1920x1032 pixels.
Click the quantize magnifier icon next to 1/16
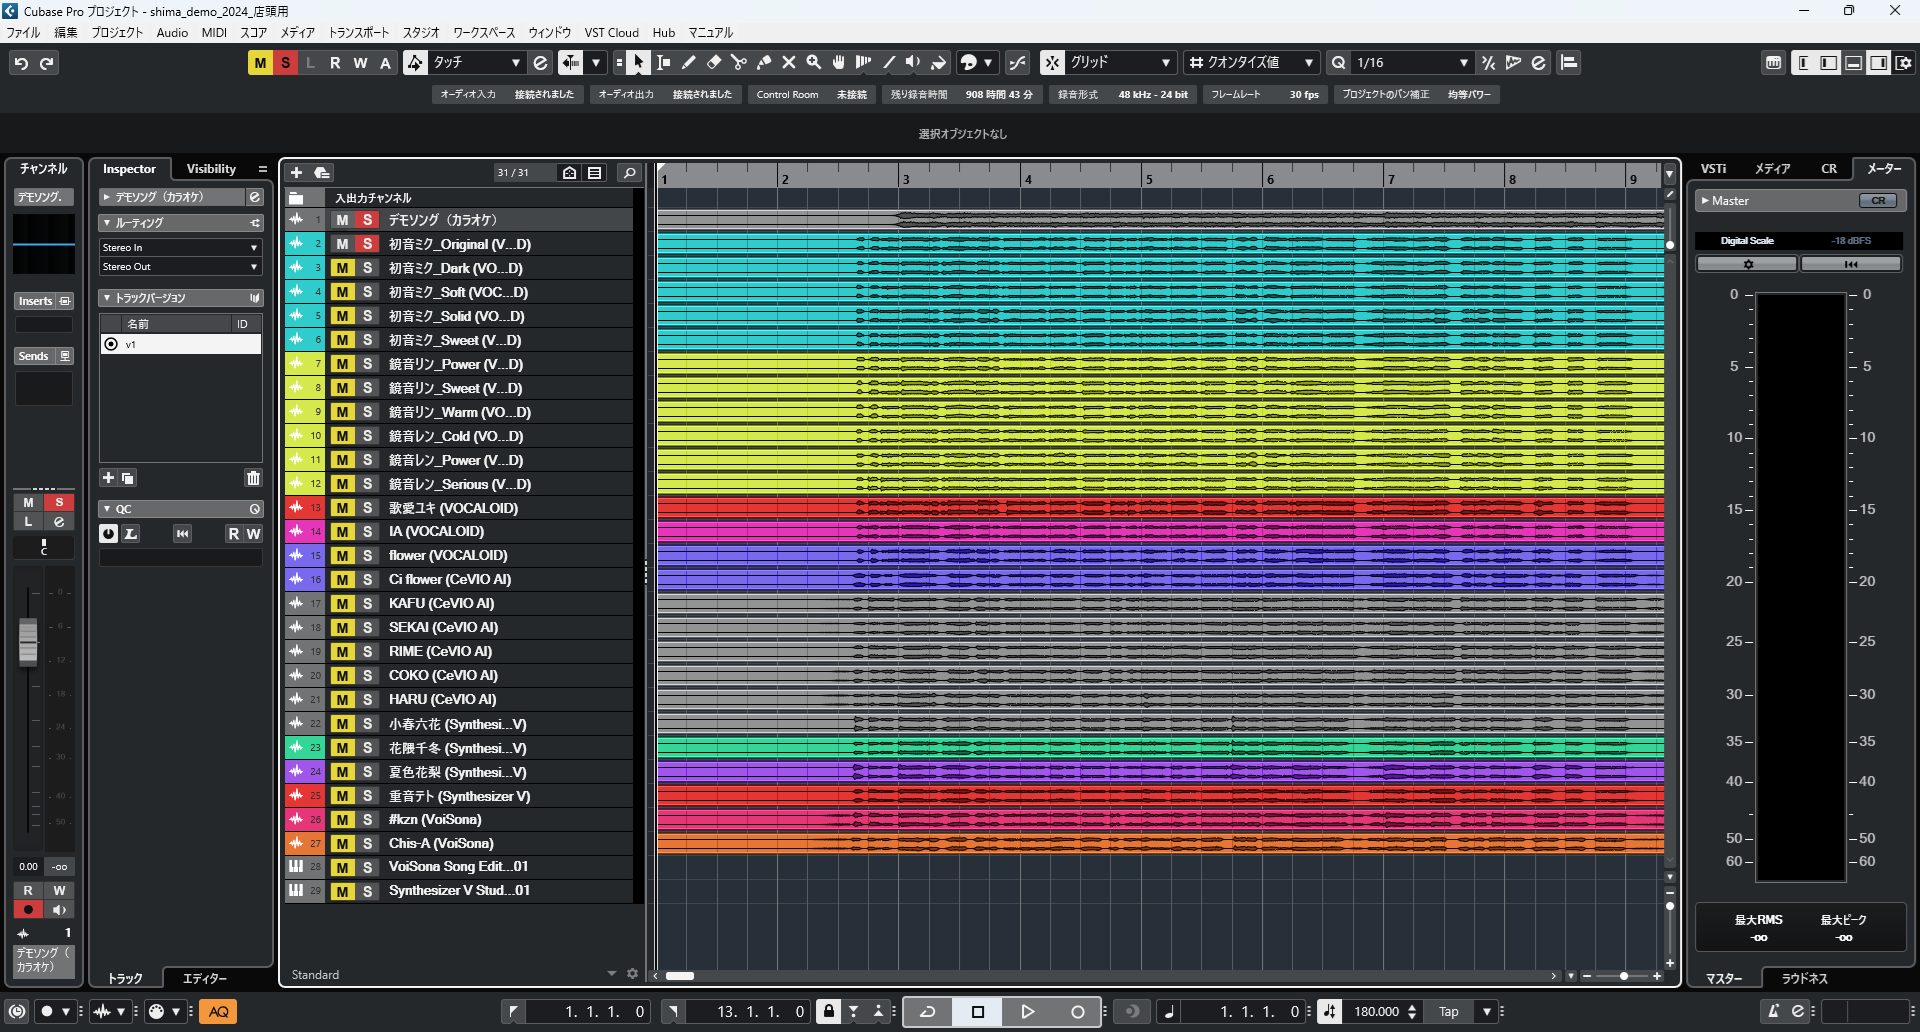tap(1339, 62)
